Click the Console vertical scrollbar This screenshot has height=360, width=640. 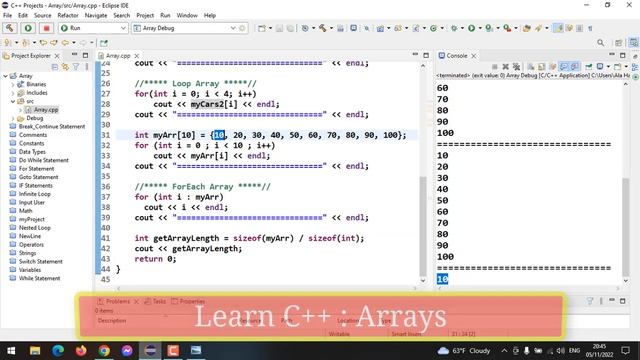click(x=626, y=227)
